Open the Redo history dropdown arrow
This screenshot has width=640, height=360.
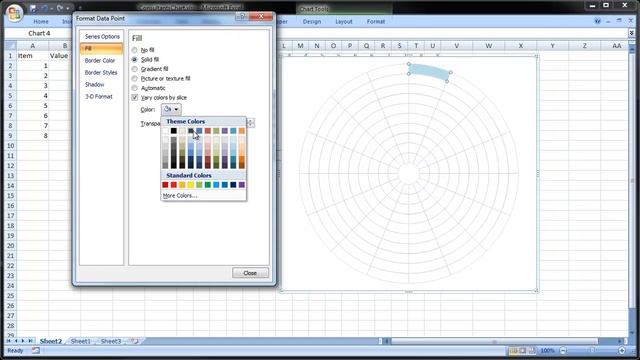(x=68, y=9)
